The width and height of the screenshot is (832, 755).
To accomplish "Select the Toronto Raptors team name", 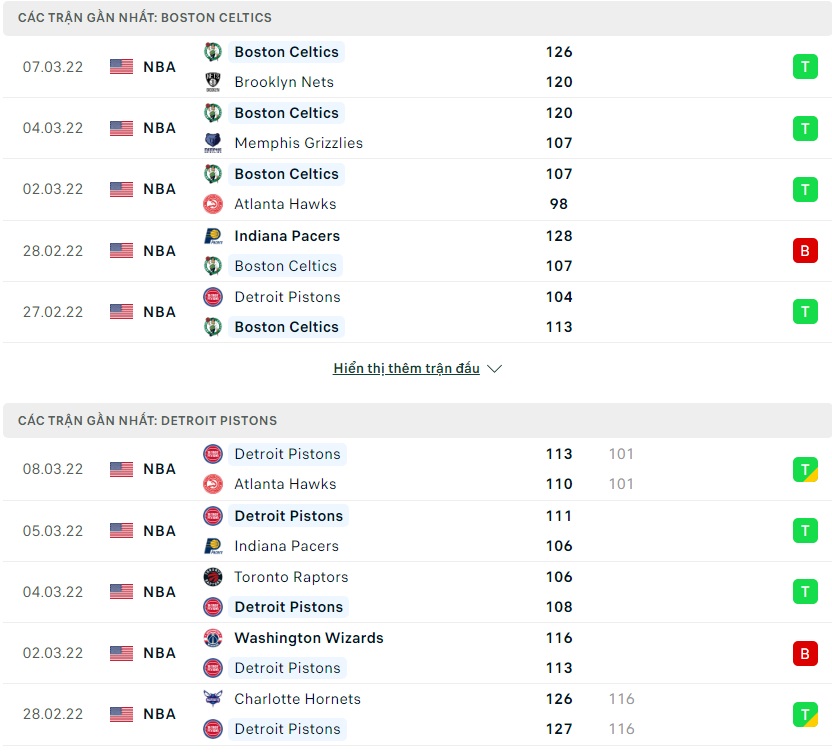I will tap(291, 577).
